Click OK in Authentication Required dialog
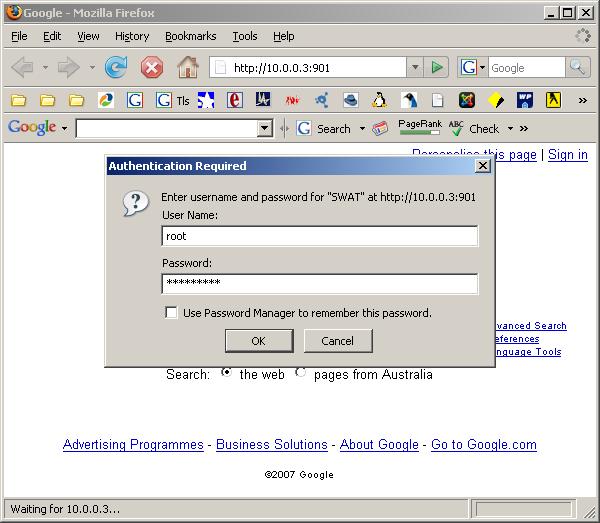The image size is (600, 523). pyautogui.click(x=259, y=341)
